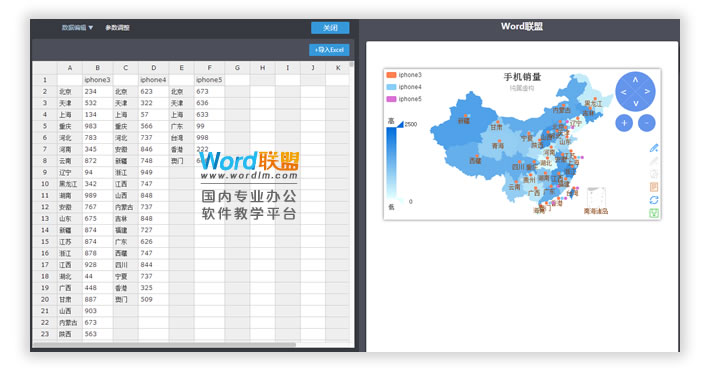Select cell with value 623
The width and height of the screenshot is (710, 379).
point(154,91)
